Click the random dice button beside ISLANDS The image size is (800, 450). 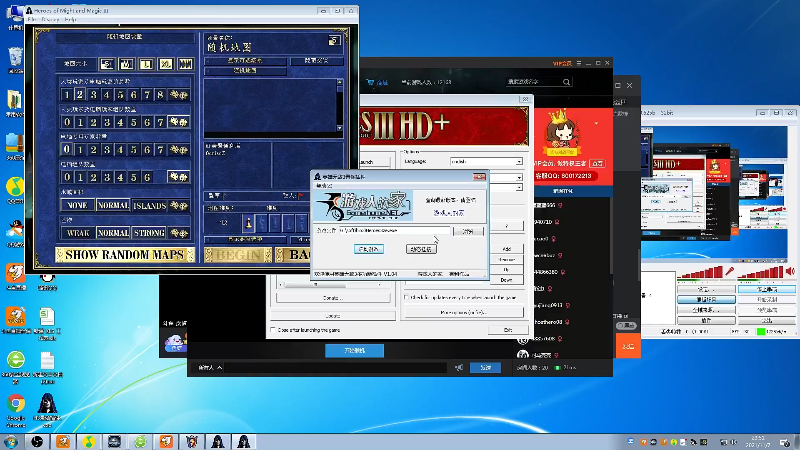tap(179, 205)
